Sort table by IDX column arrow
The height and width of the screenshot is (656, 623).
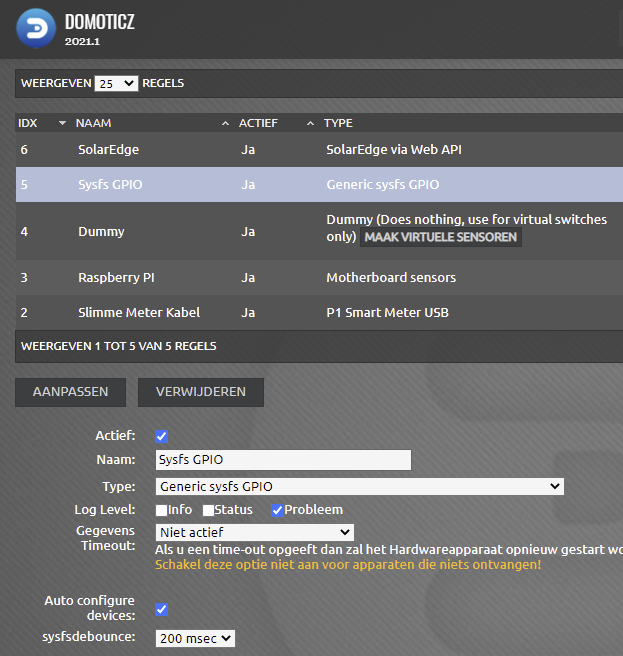tap(62, 123)
